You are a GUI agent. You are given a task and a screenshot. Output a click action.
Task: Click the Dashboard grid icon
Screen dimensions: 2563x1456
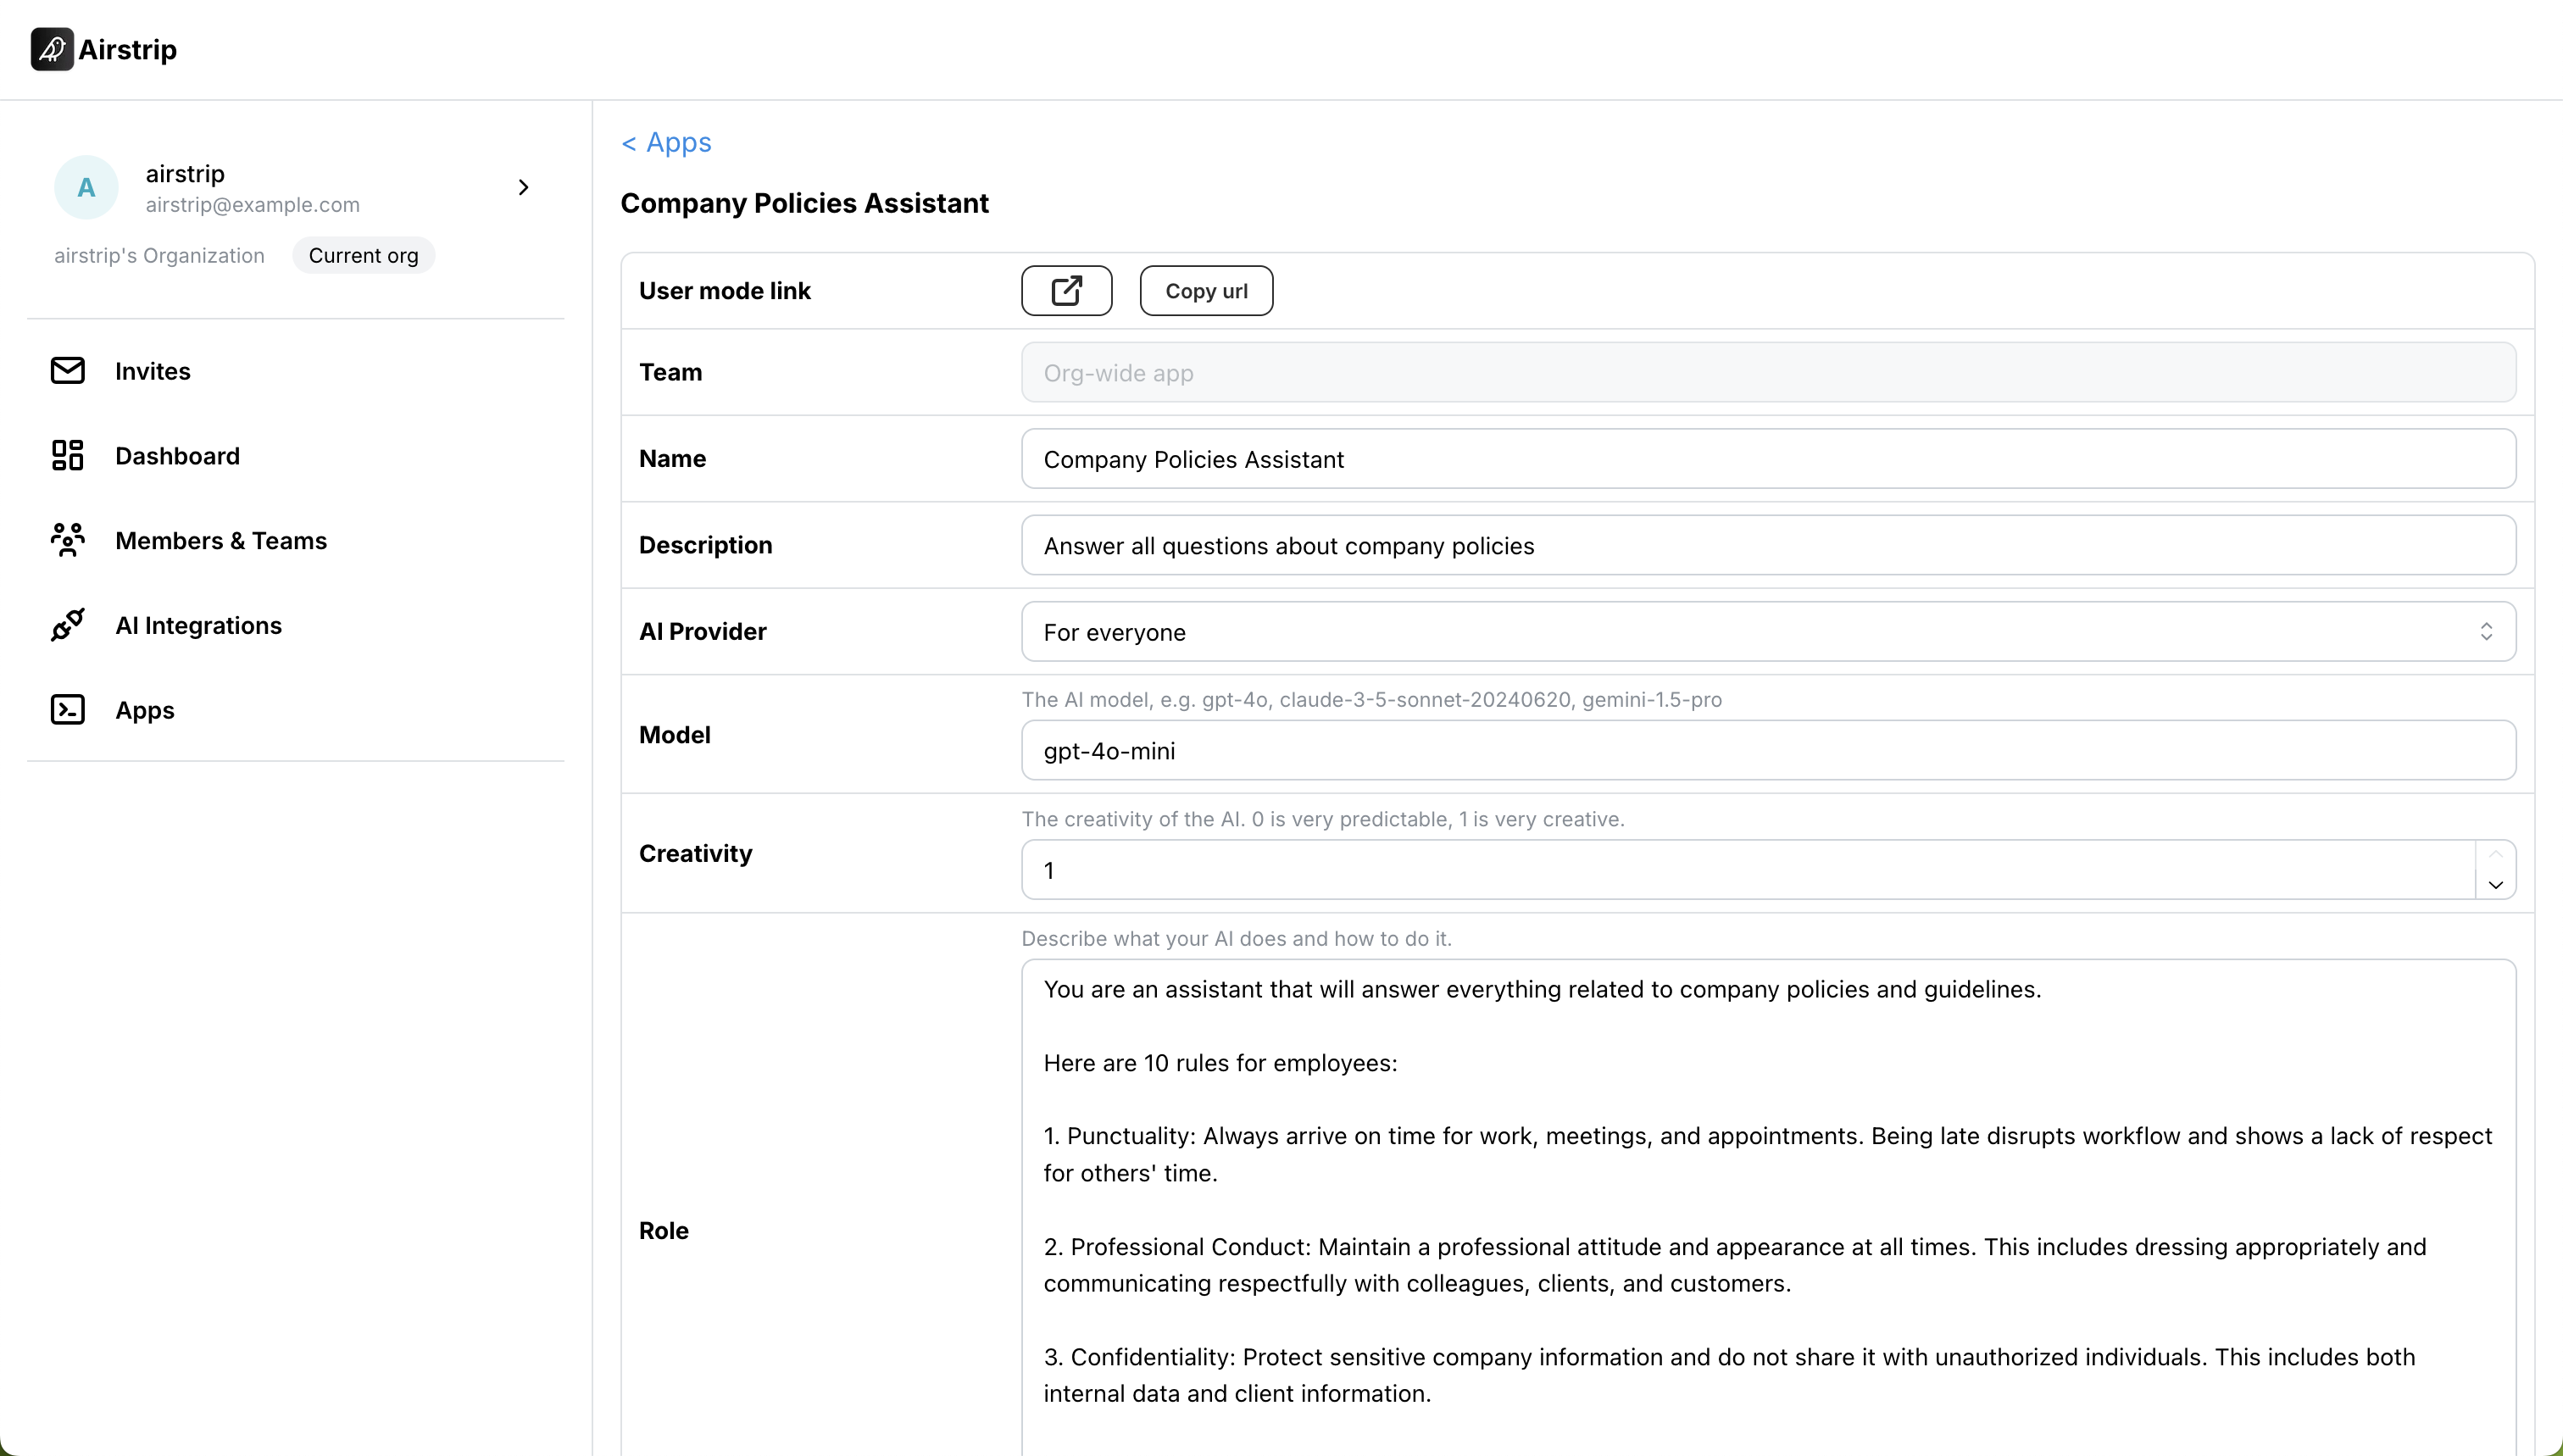[68, 456]
